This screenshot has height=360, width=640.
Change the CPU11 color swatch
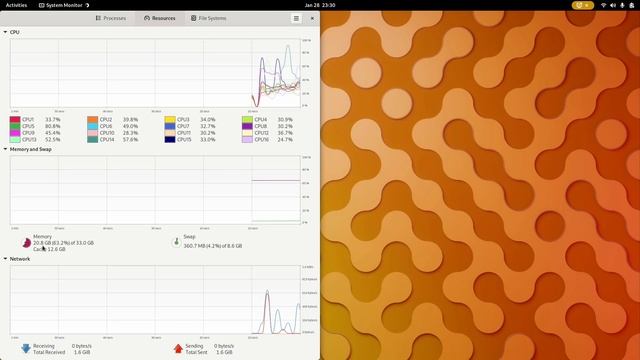pyautogui.click(x=170, y=133)
